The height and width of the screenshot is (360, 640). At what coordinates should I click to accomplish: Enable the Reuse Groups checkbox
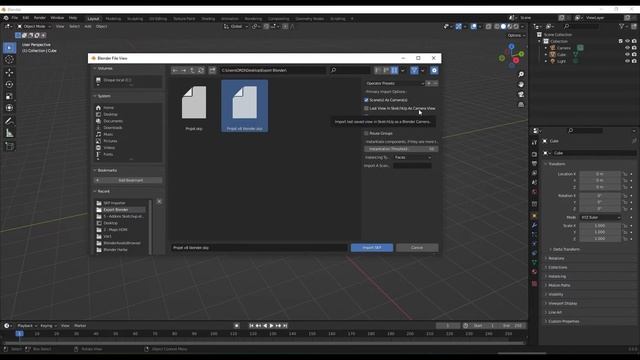click(366, 133)
